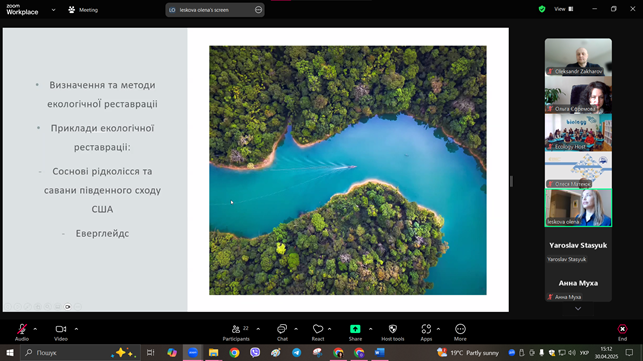Image resolution: width=643 pixels, height=361 pixels.
Task: Click text Соснові рідколісся та
Action: point(102,171)
